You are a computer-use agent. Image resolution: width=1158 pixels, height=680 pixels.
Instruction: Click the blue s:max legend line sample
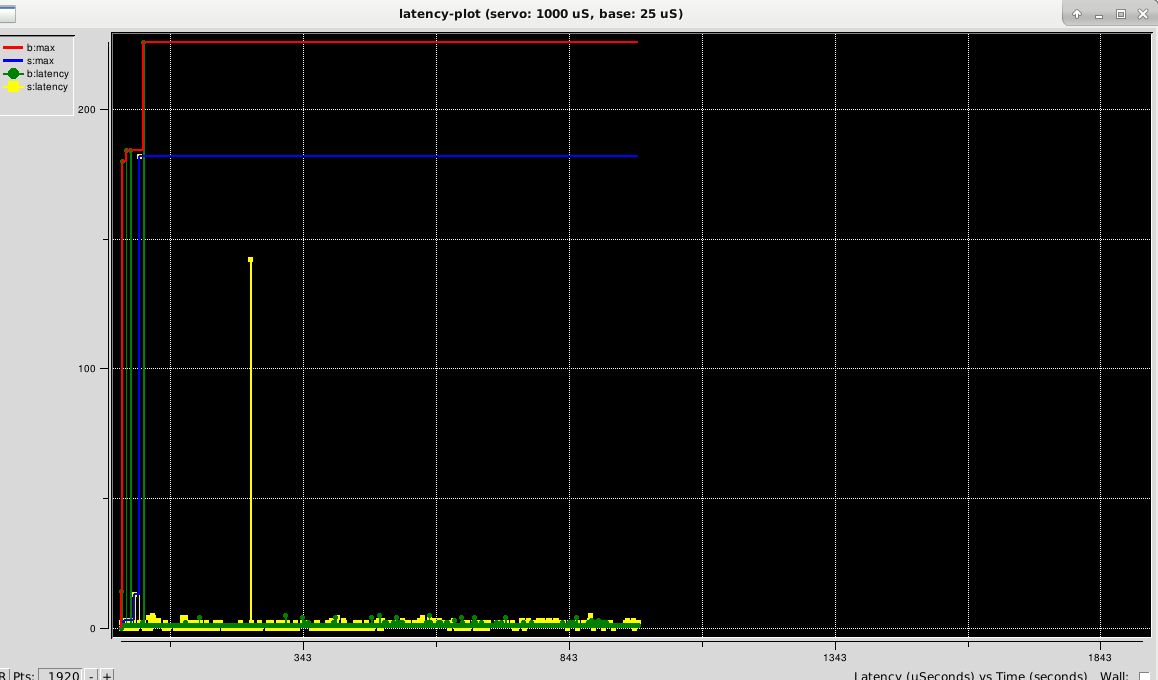click(13, 61)
